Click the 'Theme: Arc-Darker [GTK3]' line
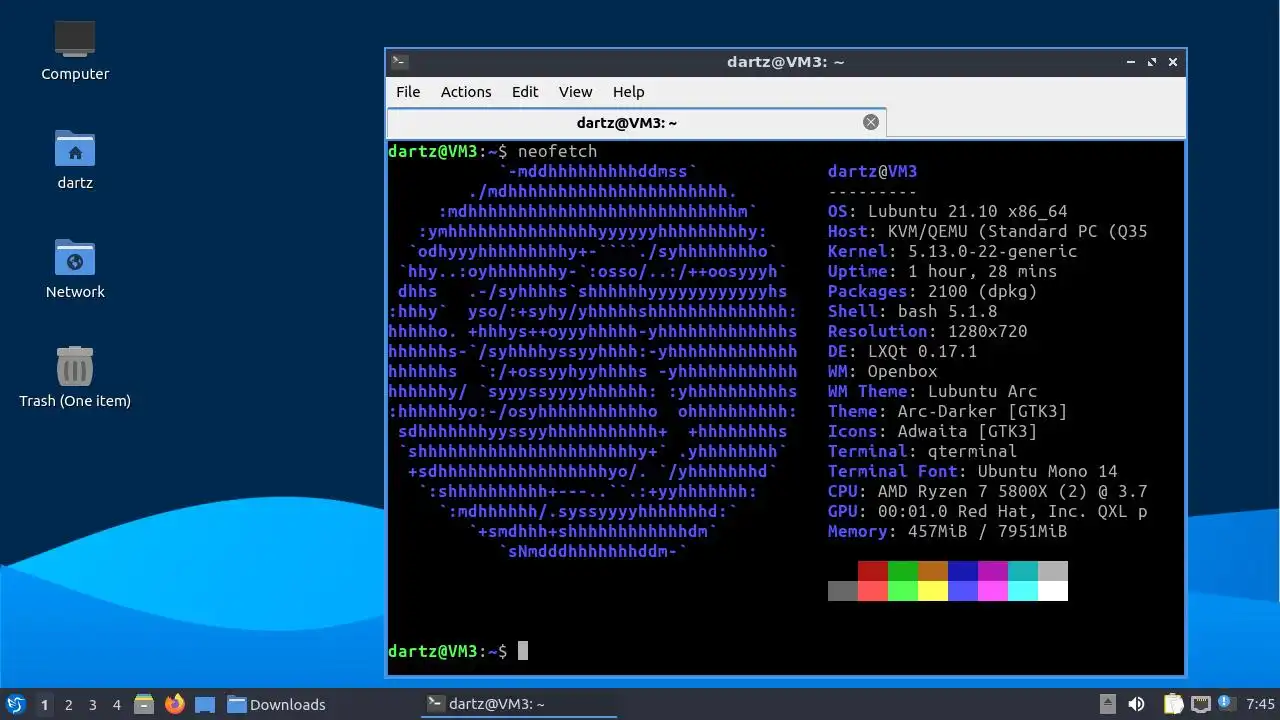The image size is (1280, 720). (x=947, y=411)
